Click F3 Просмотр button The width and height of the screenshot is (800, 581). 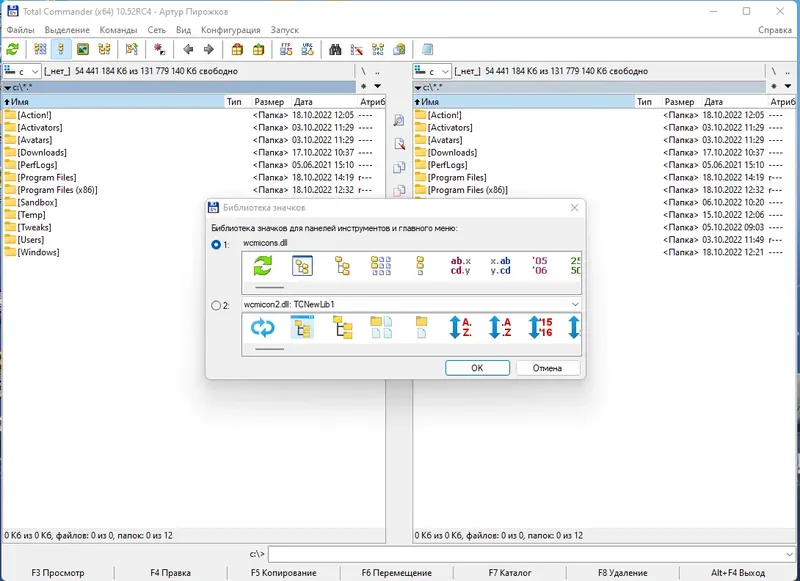[58, 573]
